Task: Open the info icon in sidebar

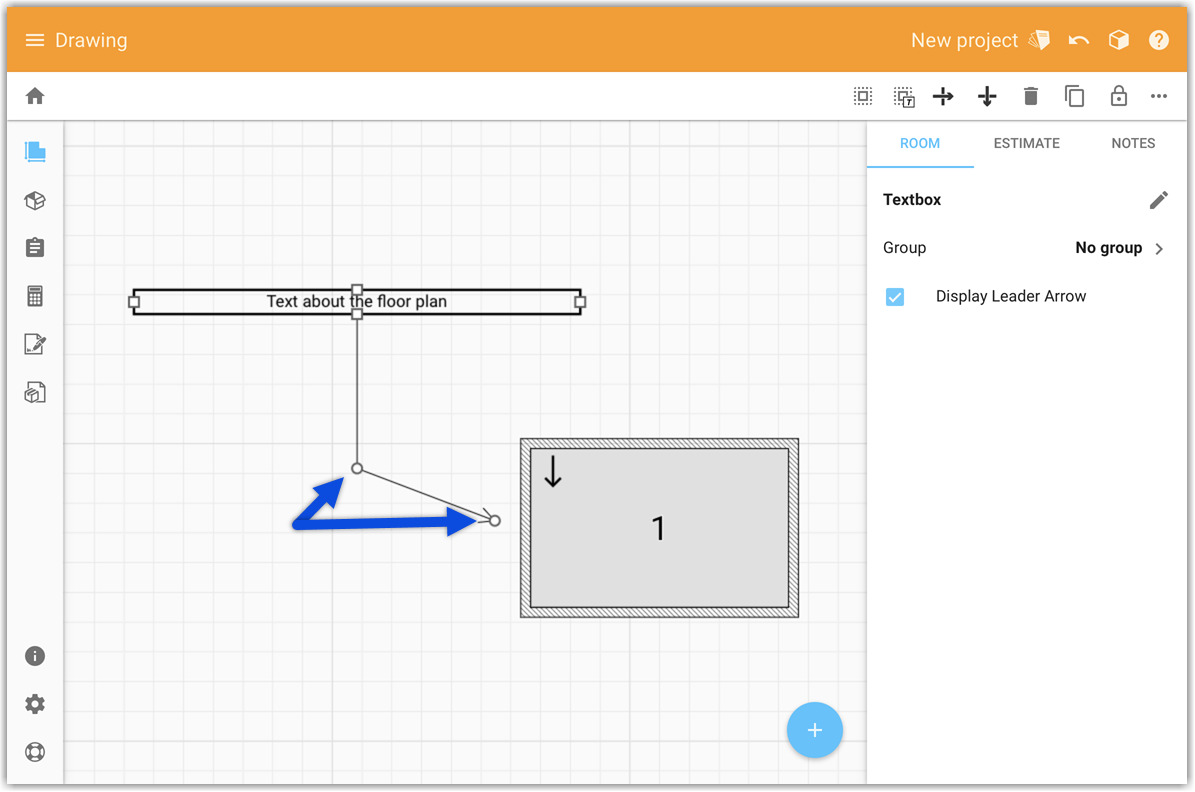Action: click(x=35, y=656)
